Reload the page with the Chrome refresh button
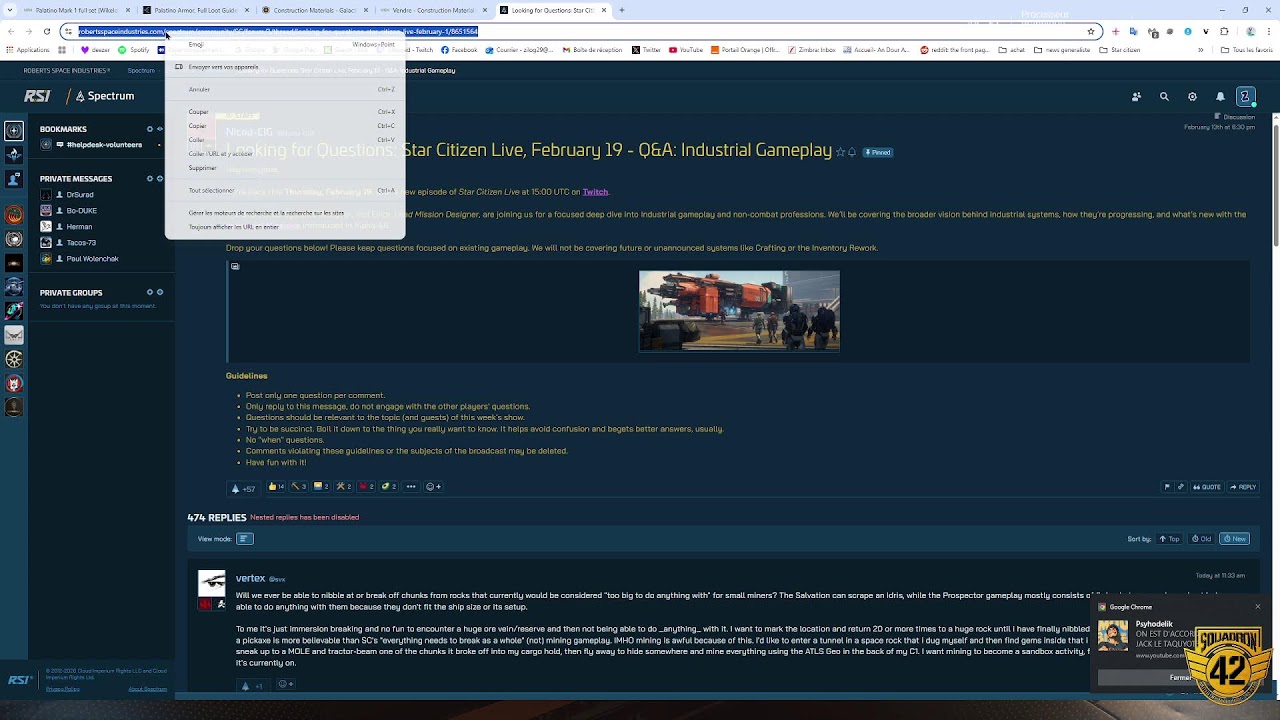Image resolution: width=1280 pixels, height=720 pixels. point(46,31)
